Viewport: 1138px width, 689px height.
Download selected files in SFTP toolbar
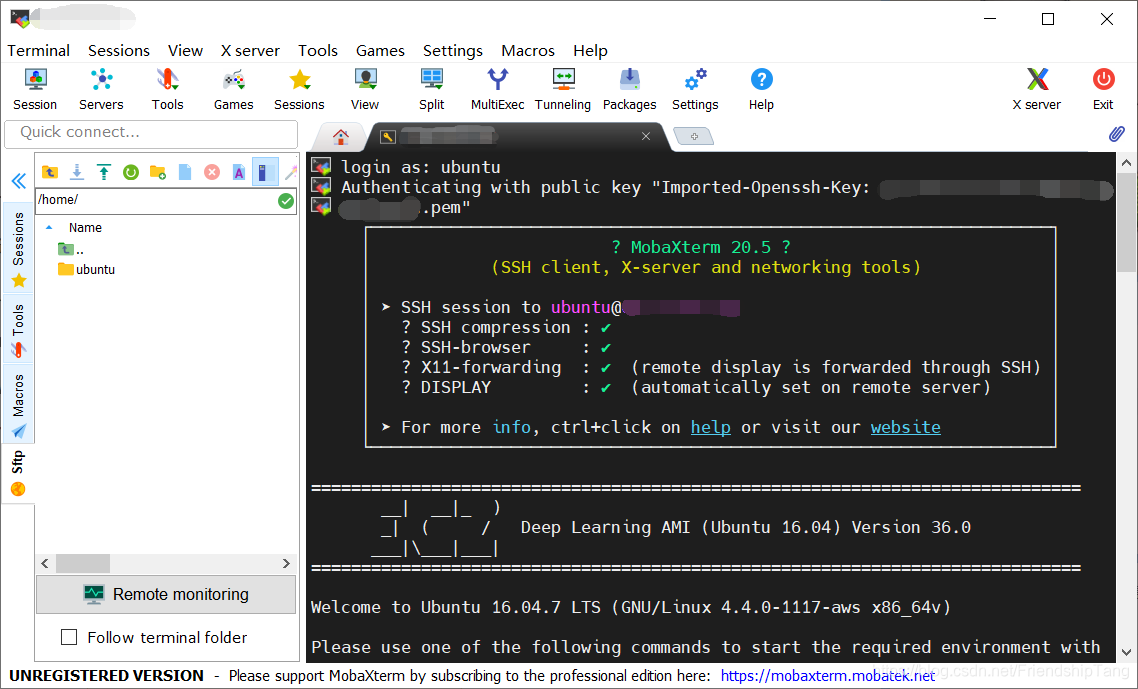pyautogui.click(x=77, y=172)
